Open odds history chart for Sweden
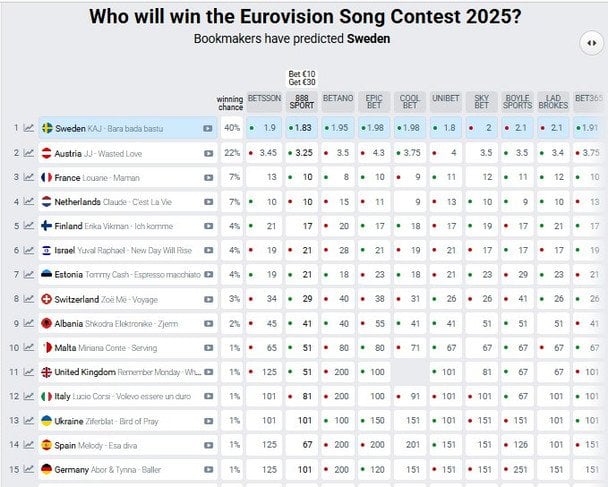608x487 pixels. (x=30, y=128)
